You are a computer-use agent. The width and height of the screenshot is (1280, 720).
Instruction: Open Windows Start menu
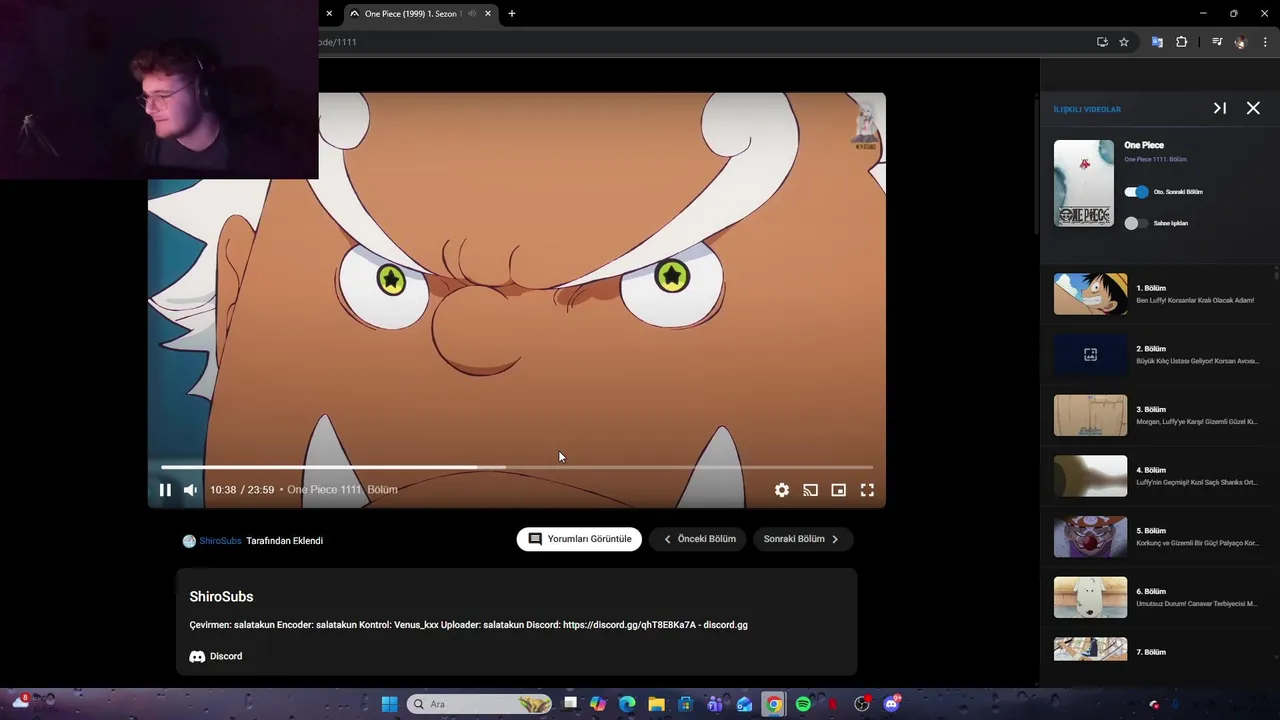389,704
